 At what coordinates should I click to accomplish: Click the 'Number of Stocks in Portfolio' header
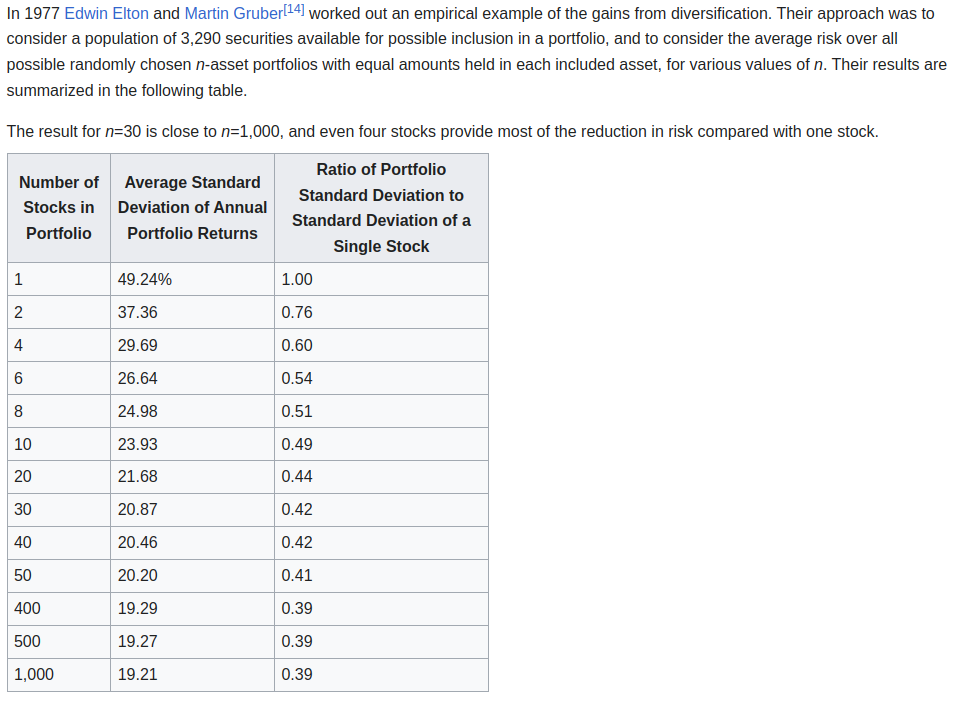(x=59, y=208)
